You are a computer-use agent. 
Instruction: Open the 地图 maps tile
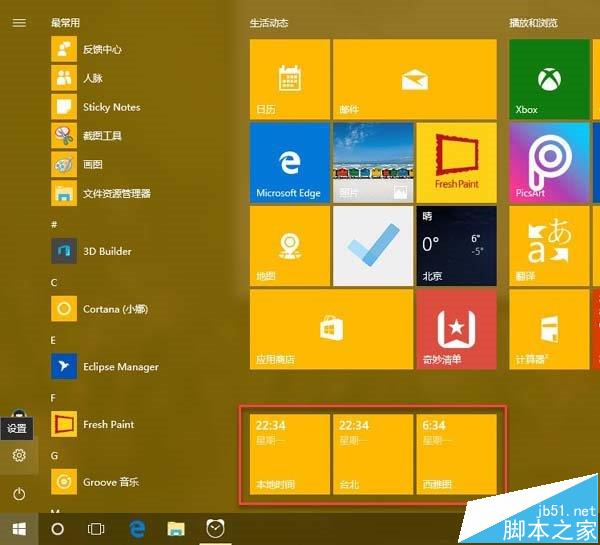(290, 246)
